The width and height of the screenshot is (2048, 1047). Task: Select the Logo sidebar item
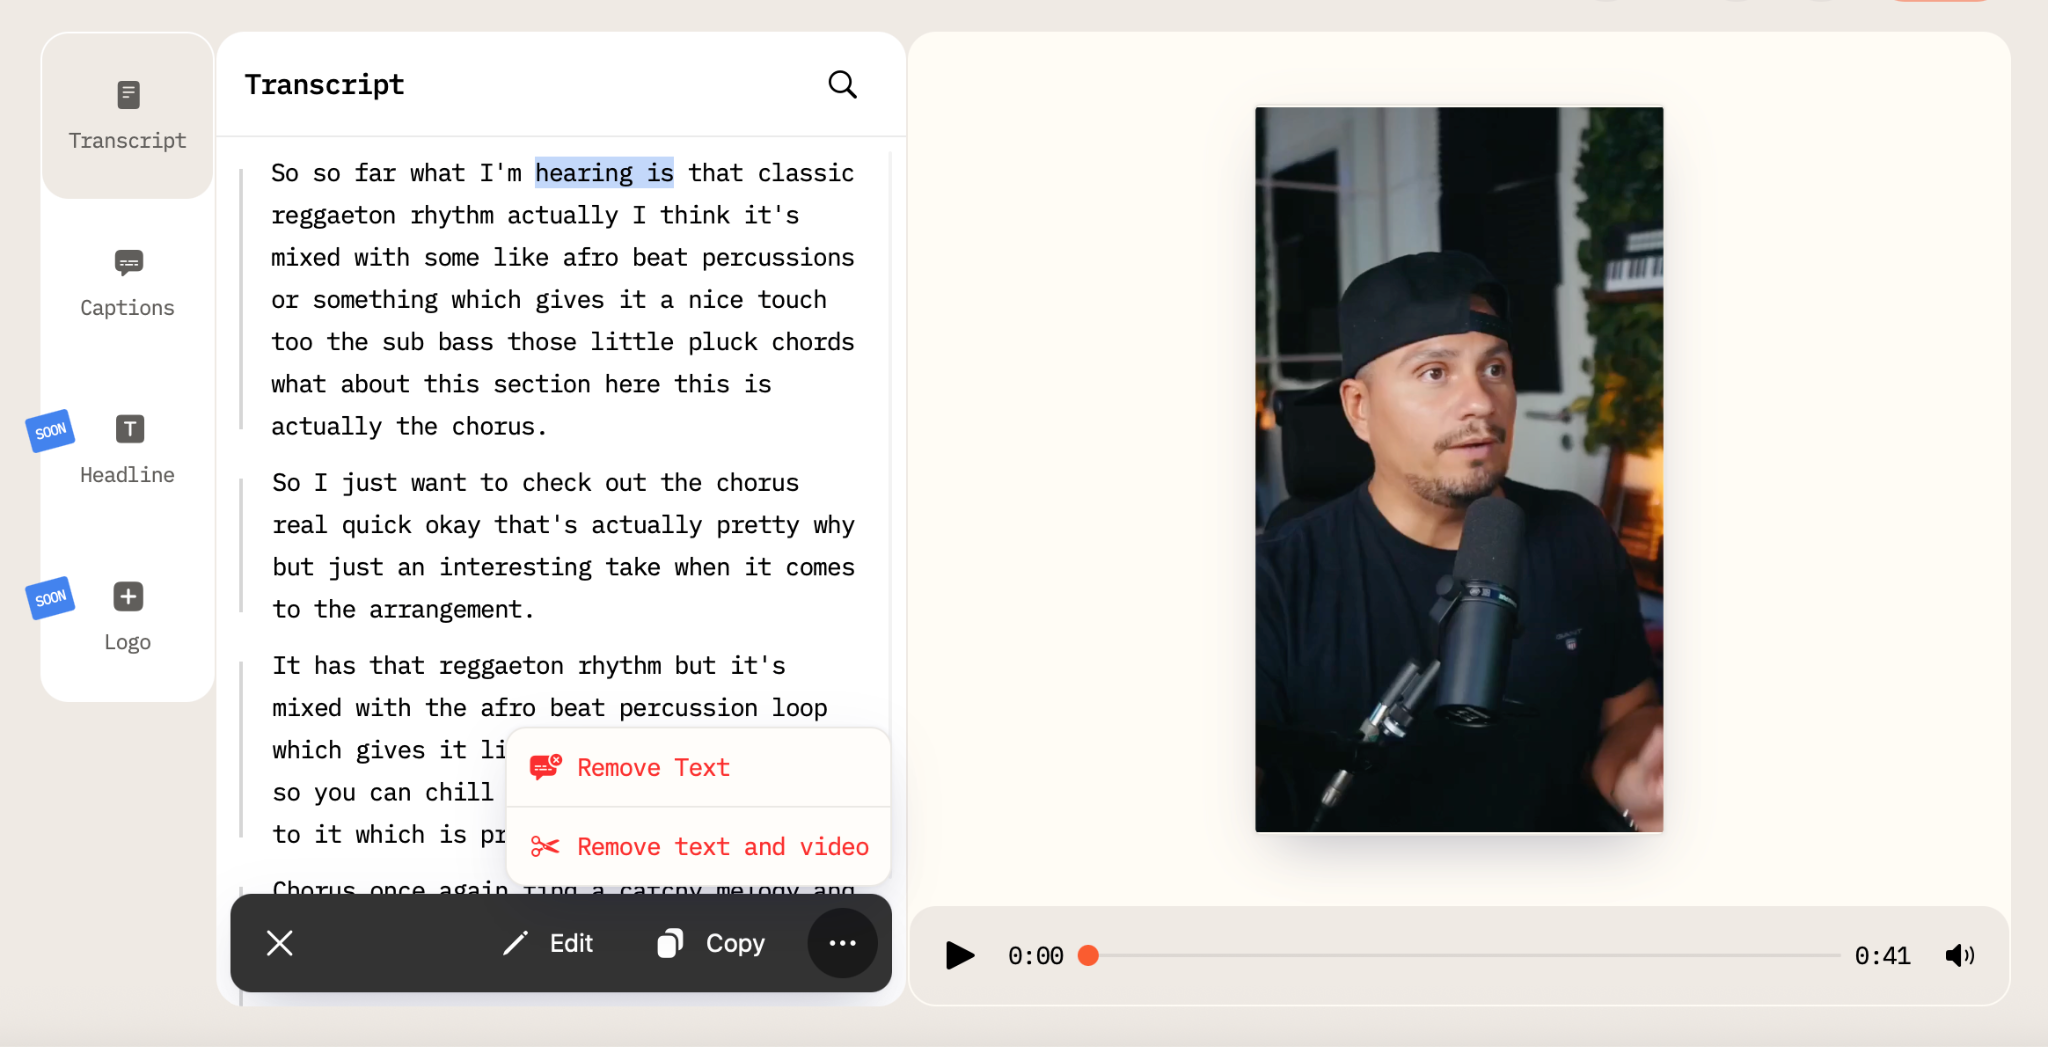pos(127,618)
